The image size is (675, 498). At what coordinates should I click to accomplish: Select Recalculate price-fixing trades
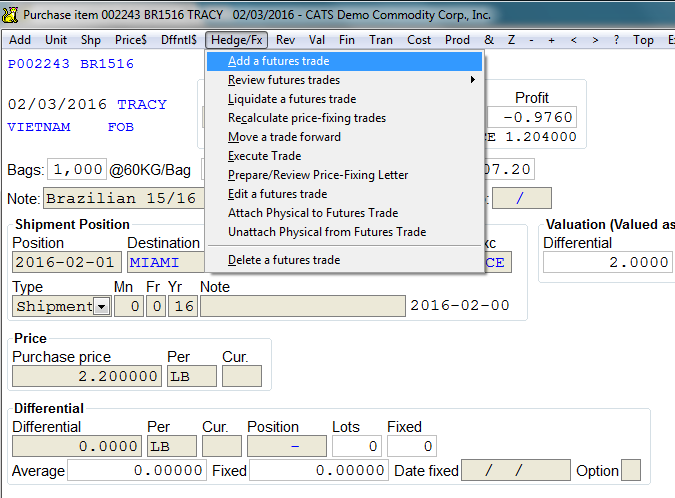pyautogui.click(x=344, y=118)
